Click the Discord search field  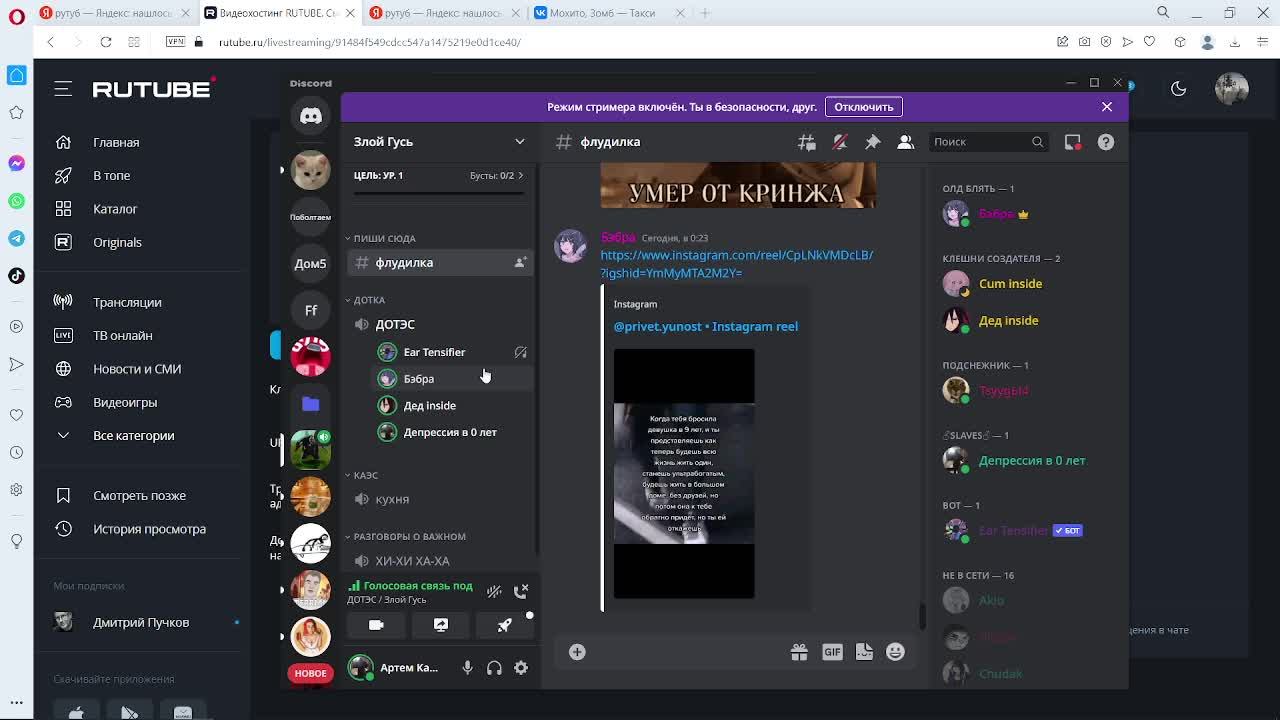[988, 142]
